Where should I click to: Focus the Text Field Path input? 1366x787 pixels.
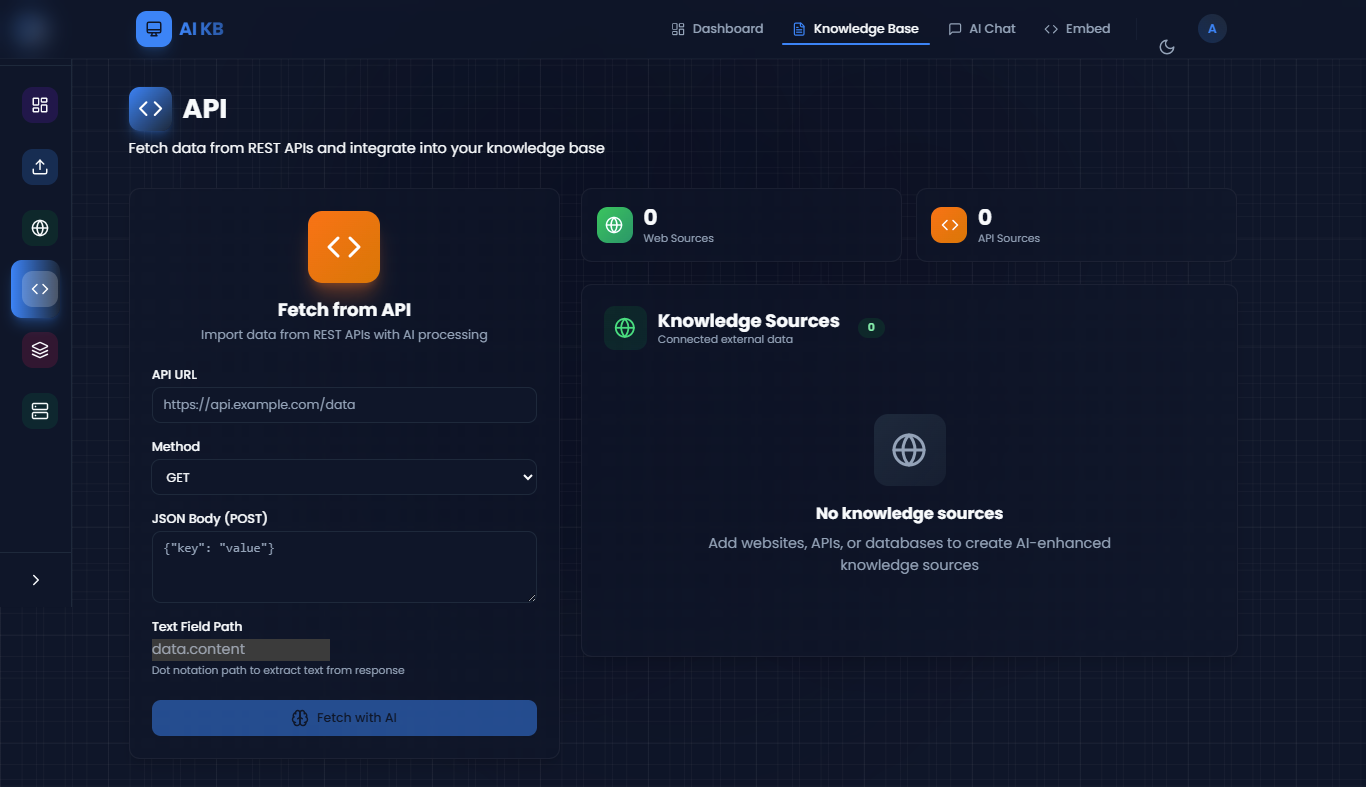click(x=241, y=649)
